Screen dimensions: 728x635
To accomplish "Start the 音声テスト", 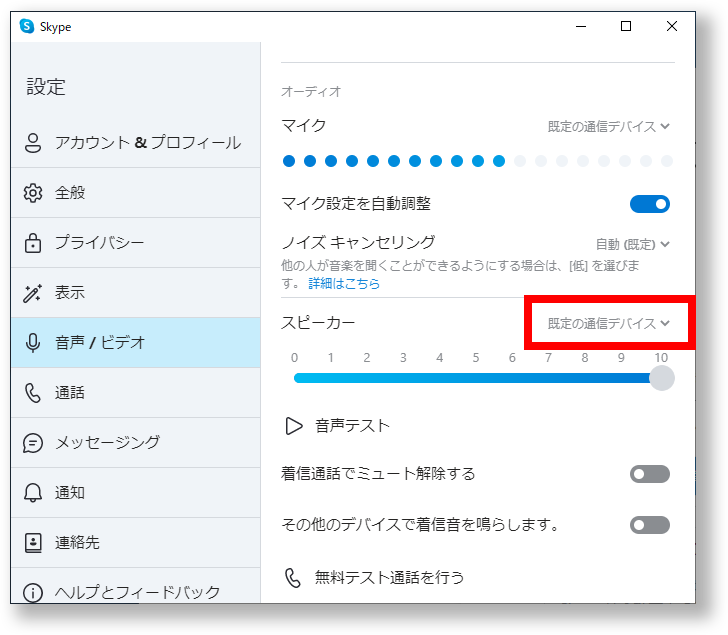I will click(x=338, y=426).
